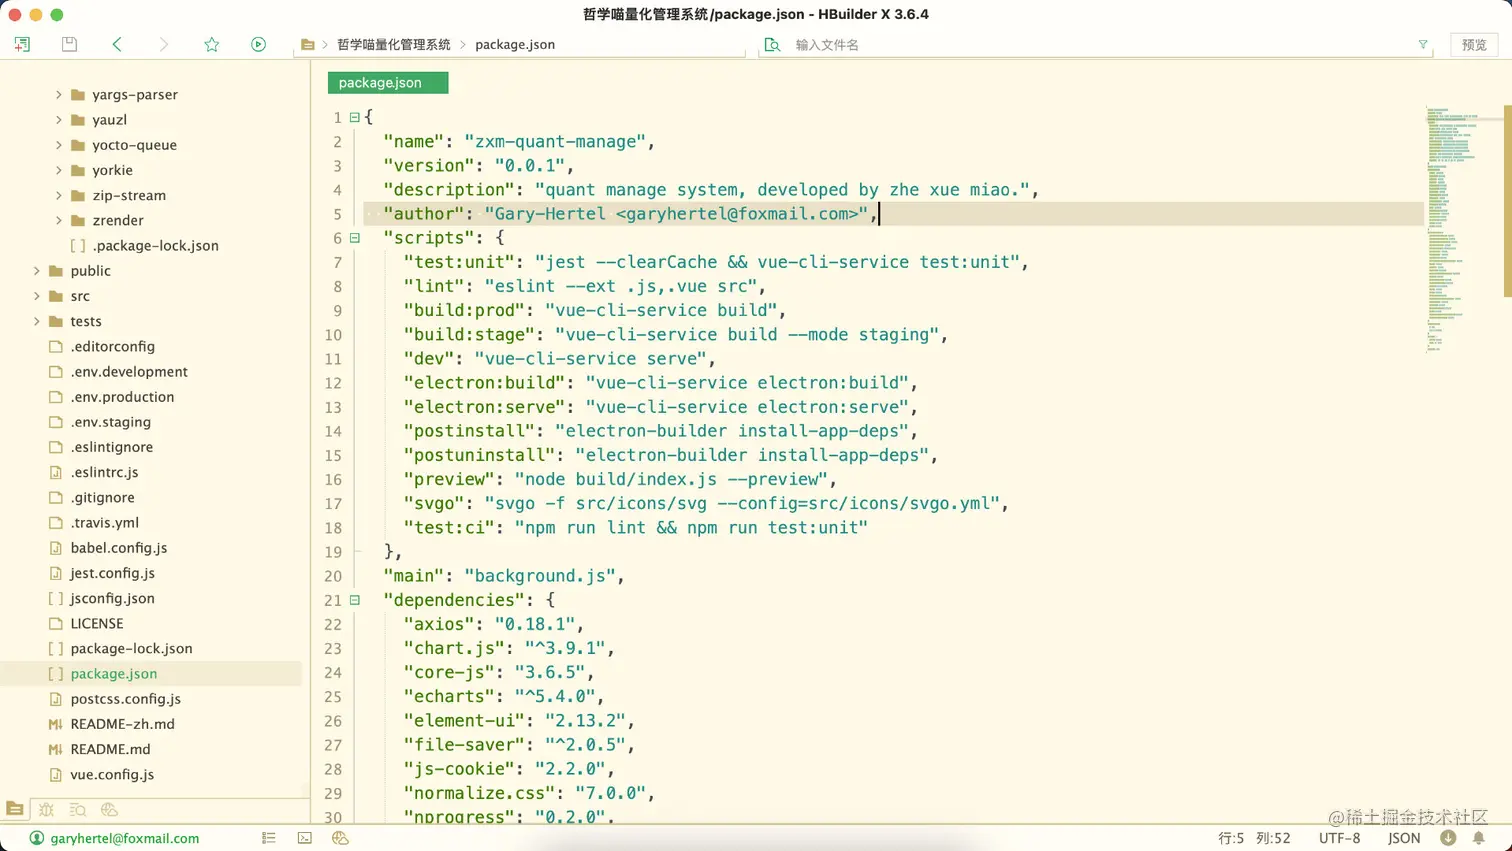
Task: Select the package.json editor tab
Action: coord(388,83)
